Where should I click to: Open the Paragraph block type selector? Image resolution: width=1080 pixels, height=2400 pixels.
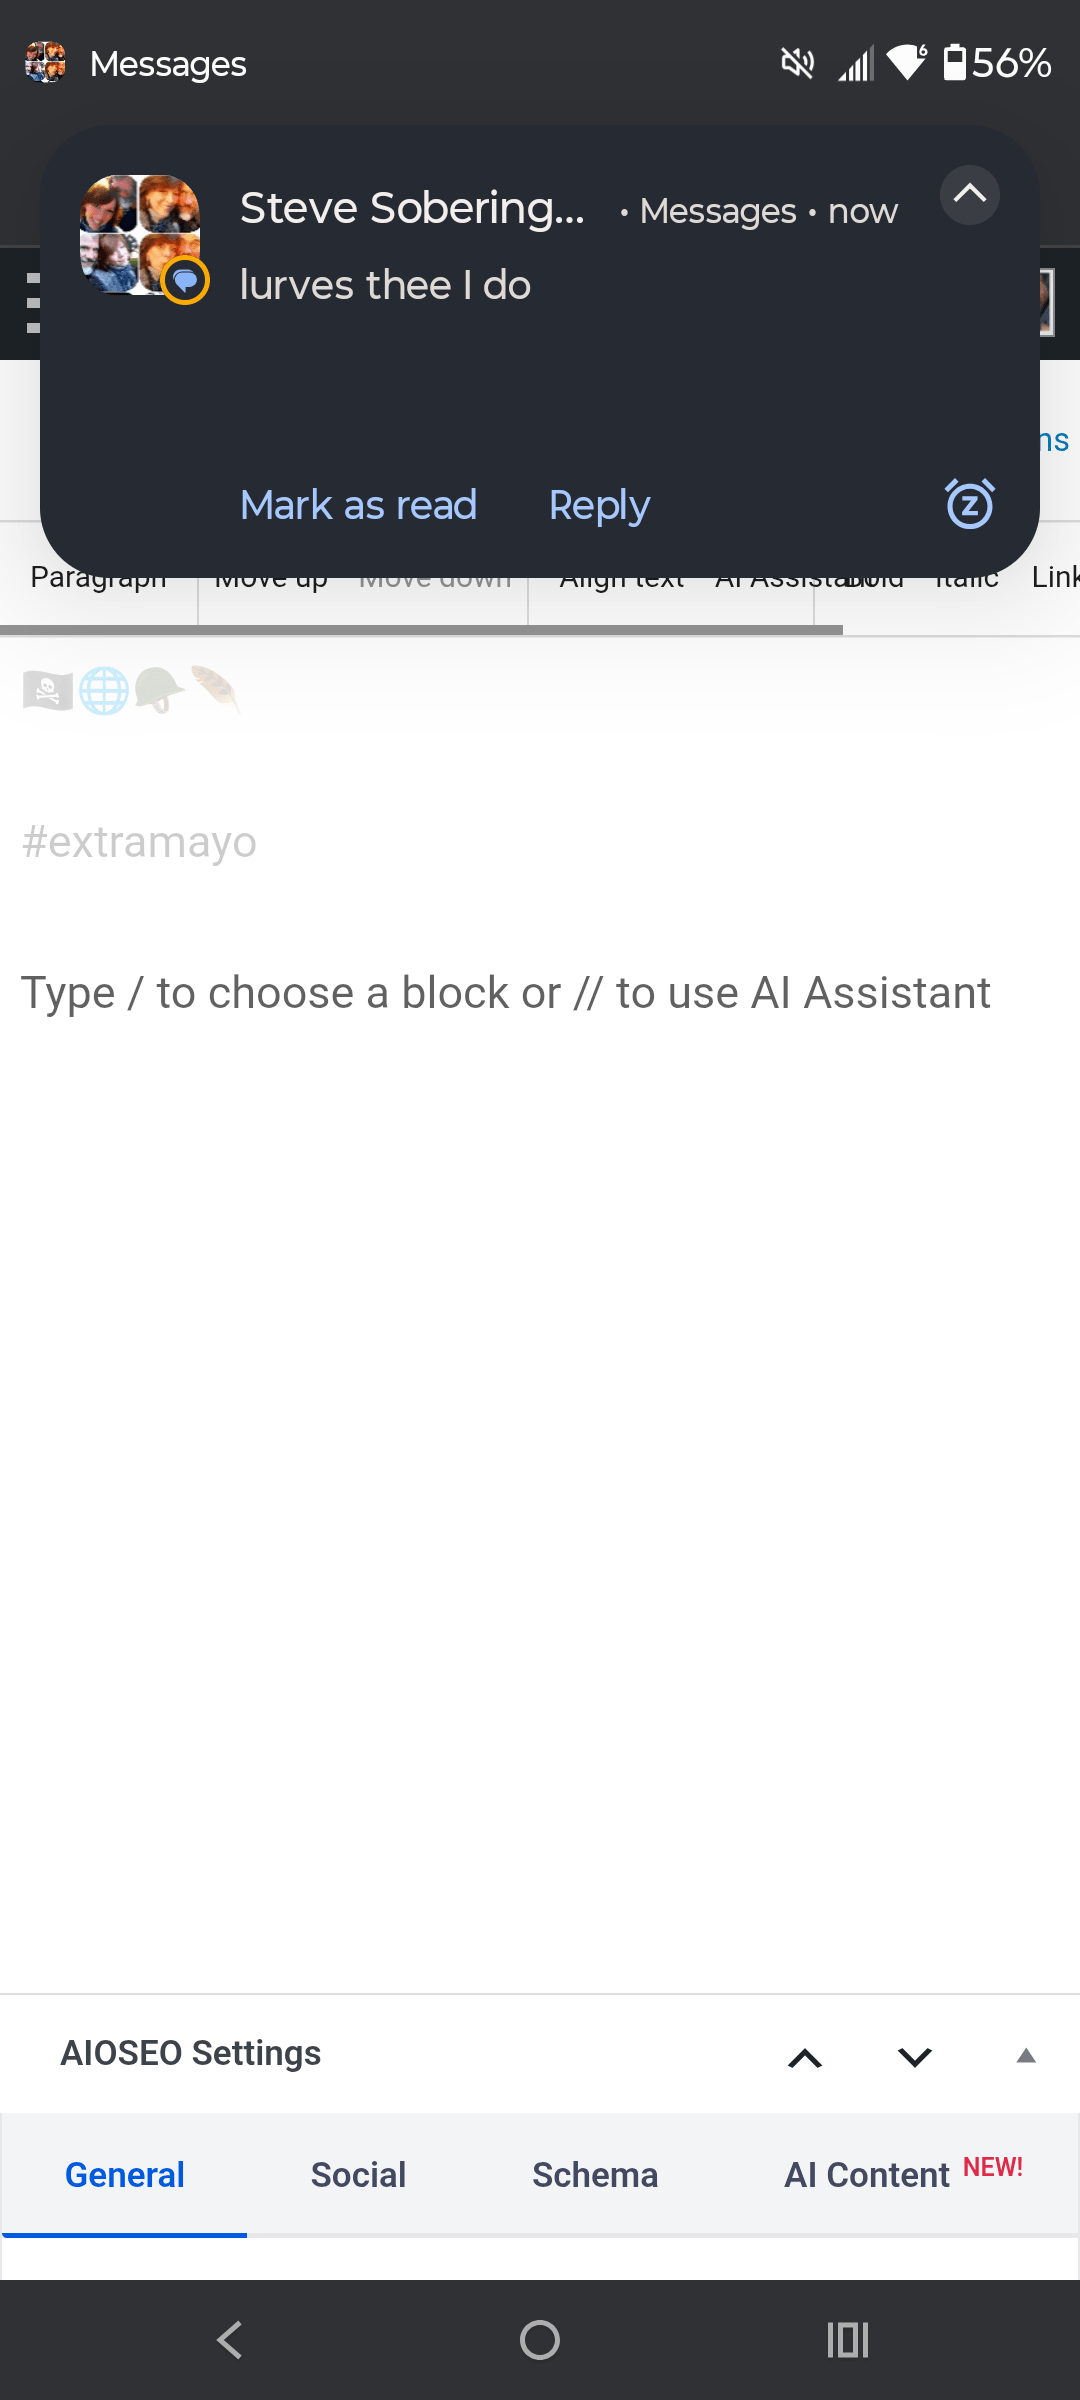[98, 583]
